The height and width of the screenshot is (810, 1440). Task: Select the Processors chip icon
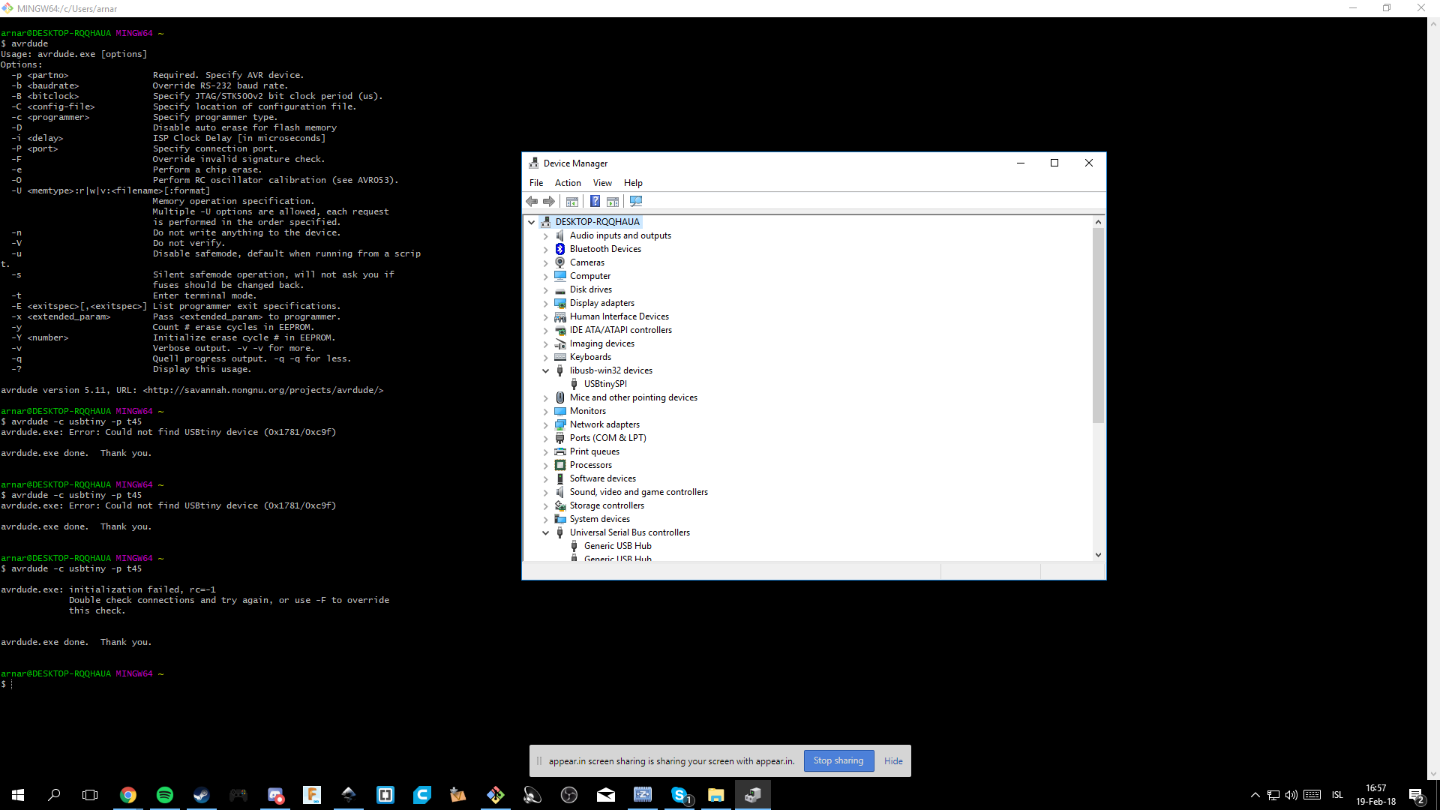(x=560, y=465)
